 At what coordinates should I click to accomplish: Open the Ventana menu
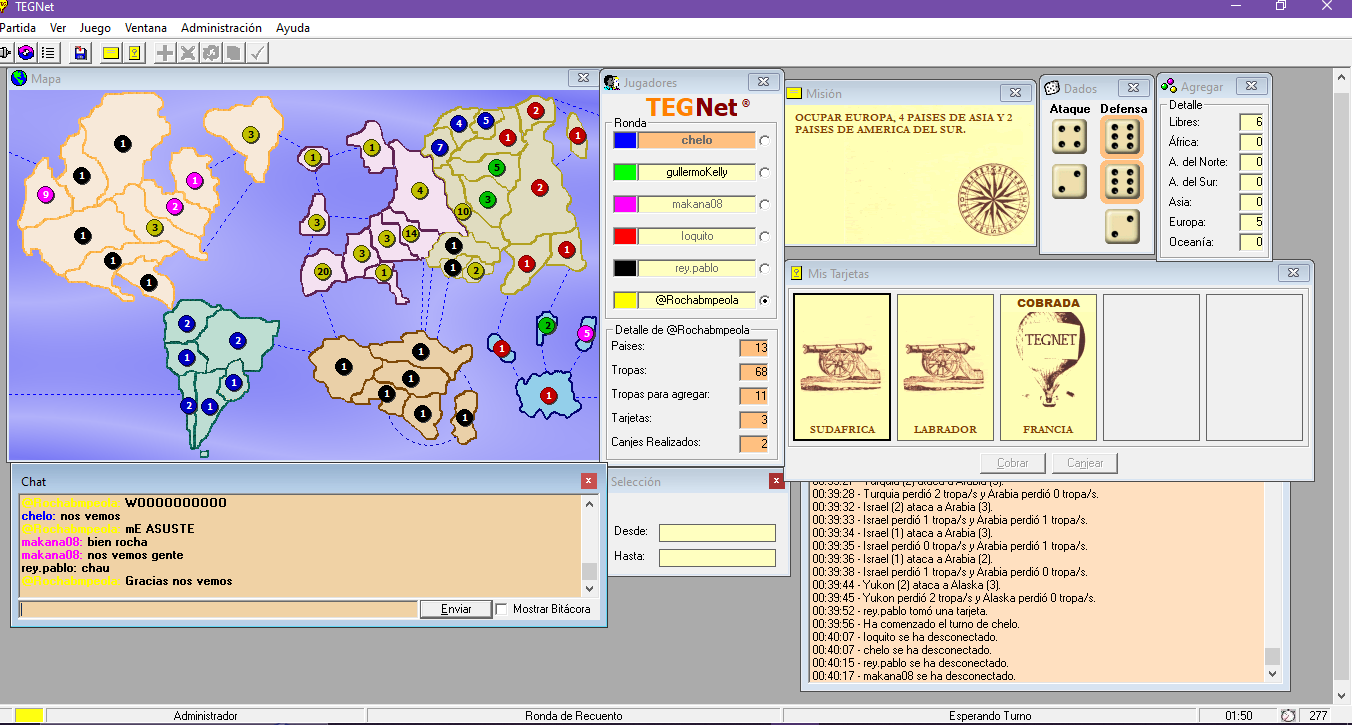(146, 28)
